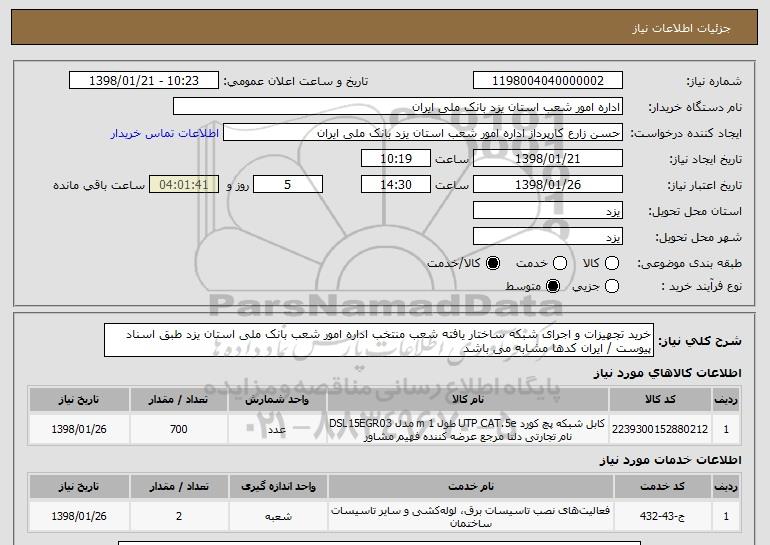The image size is (770, 545).
Task: Click goods table header واحد شمارش
Action: 277,400
